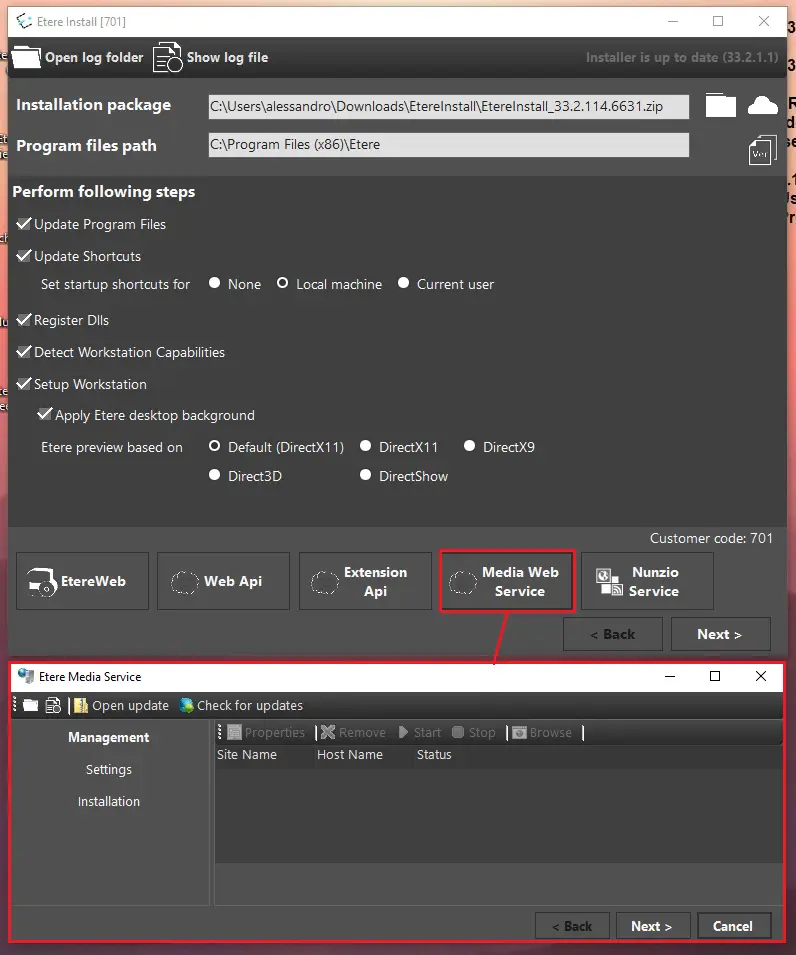Click Check for updates in Media Service
The image size is (796, 955).
click(240, 705)
